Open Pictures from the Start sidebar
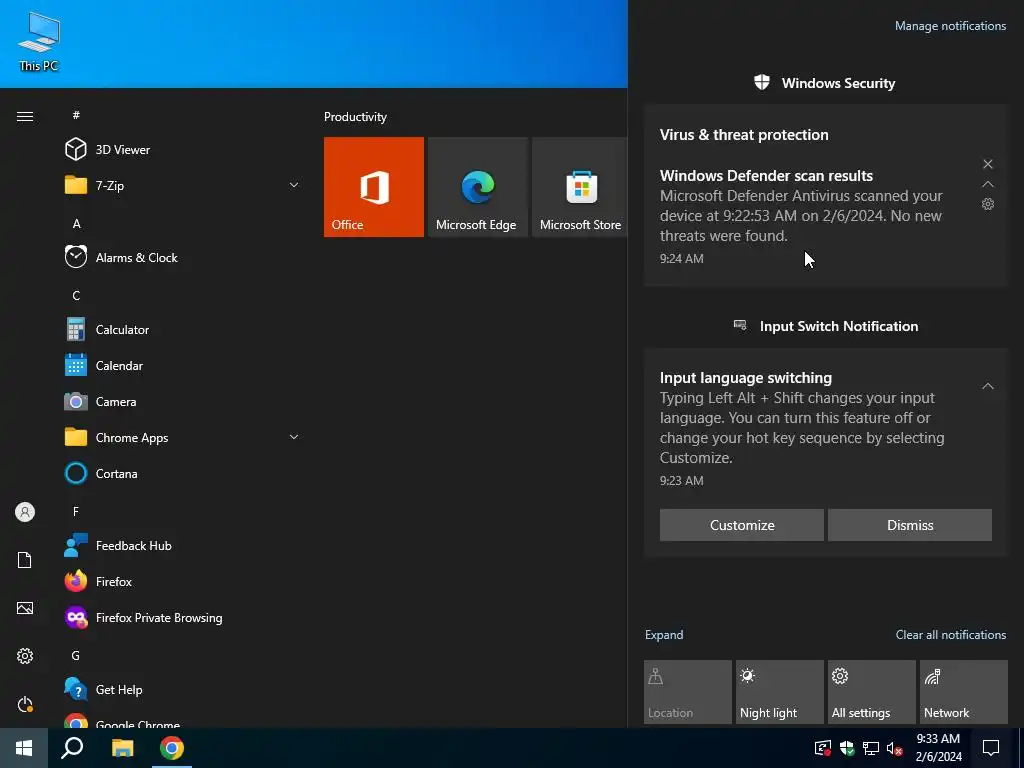Image resolution: width=1024 pixels, height=768 pixels. (x=25, y=609)
